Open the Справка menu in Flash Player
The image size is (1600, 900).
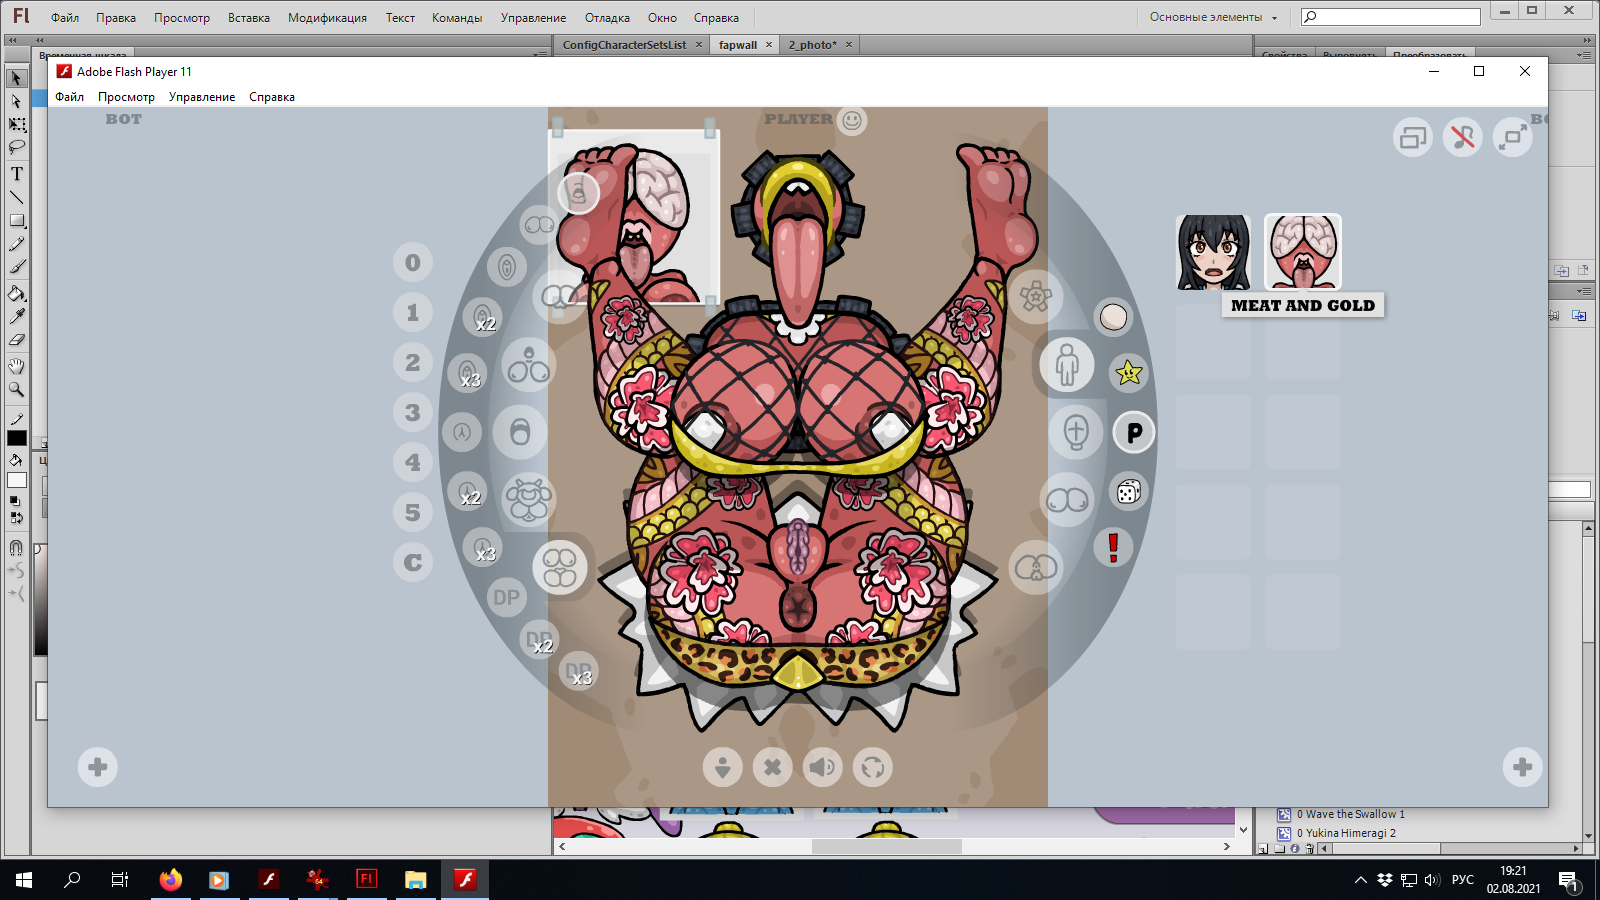272,97
